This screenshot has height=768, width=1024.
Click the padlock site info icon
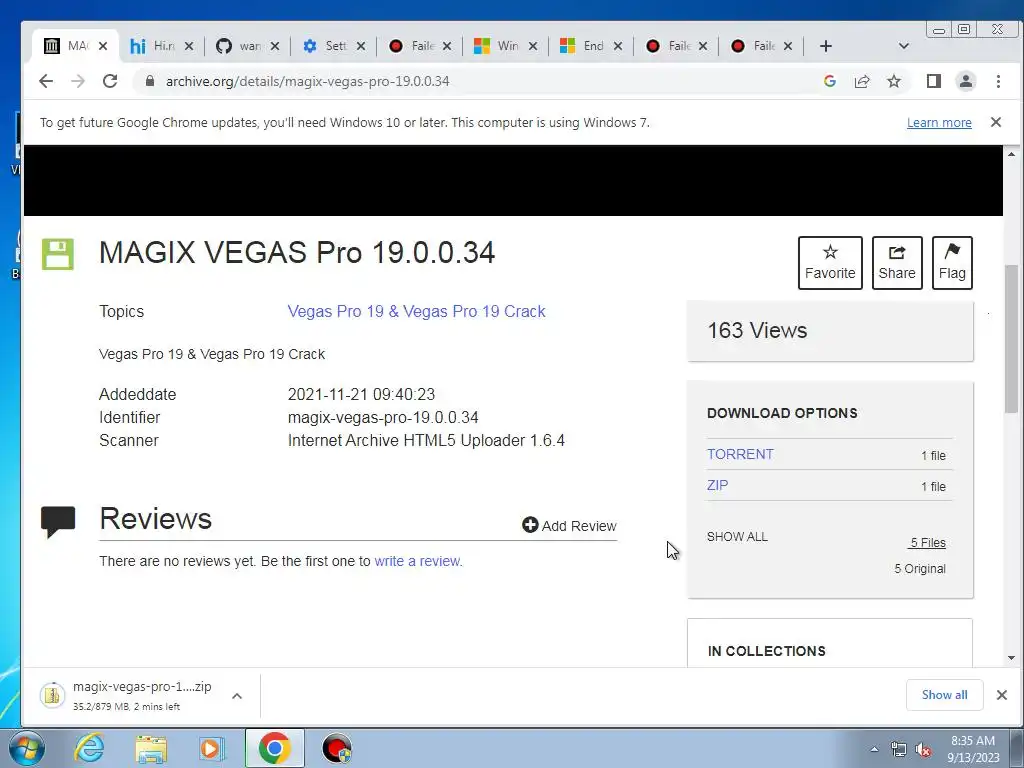click(150, 81)
